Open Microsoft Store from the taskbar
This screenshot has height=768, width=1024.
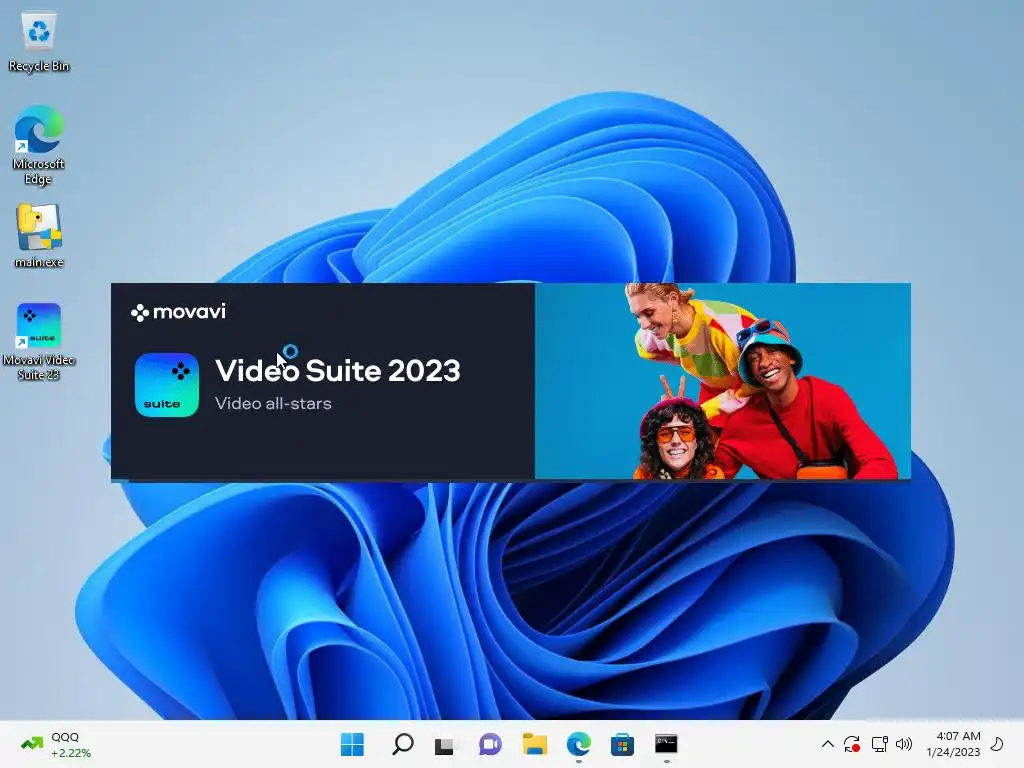622,744
